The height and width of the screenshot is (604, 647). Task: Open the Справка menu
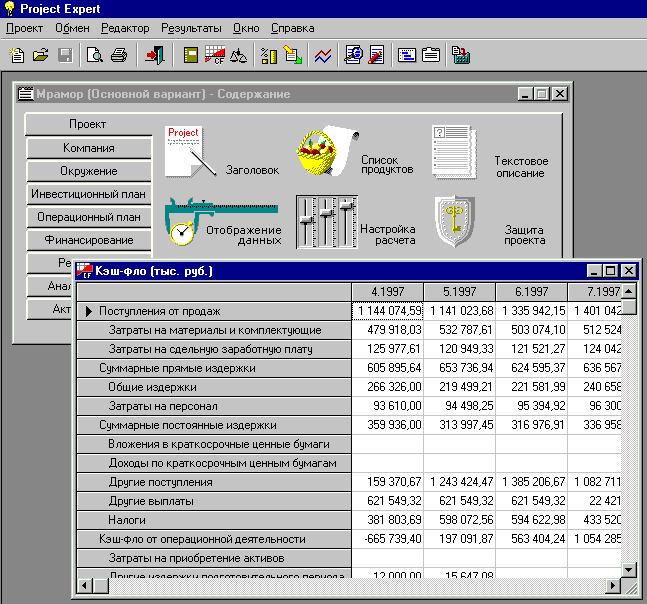pos(293,28)
